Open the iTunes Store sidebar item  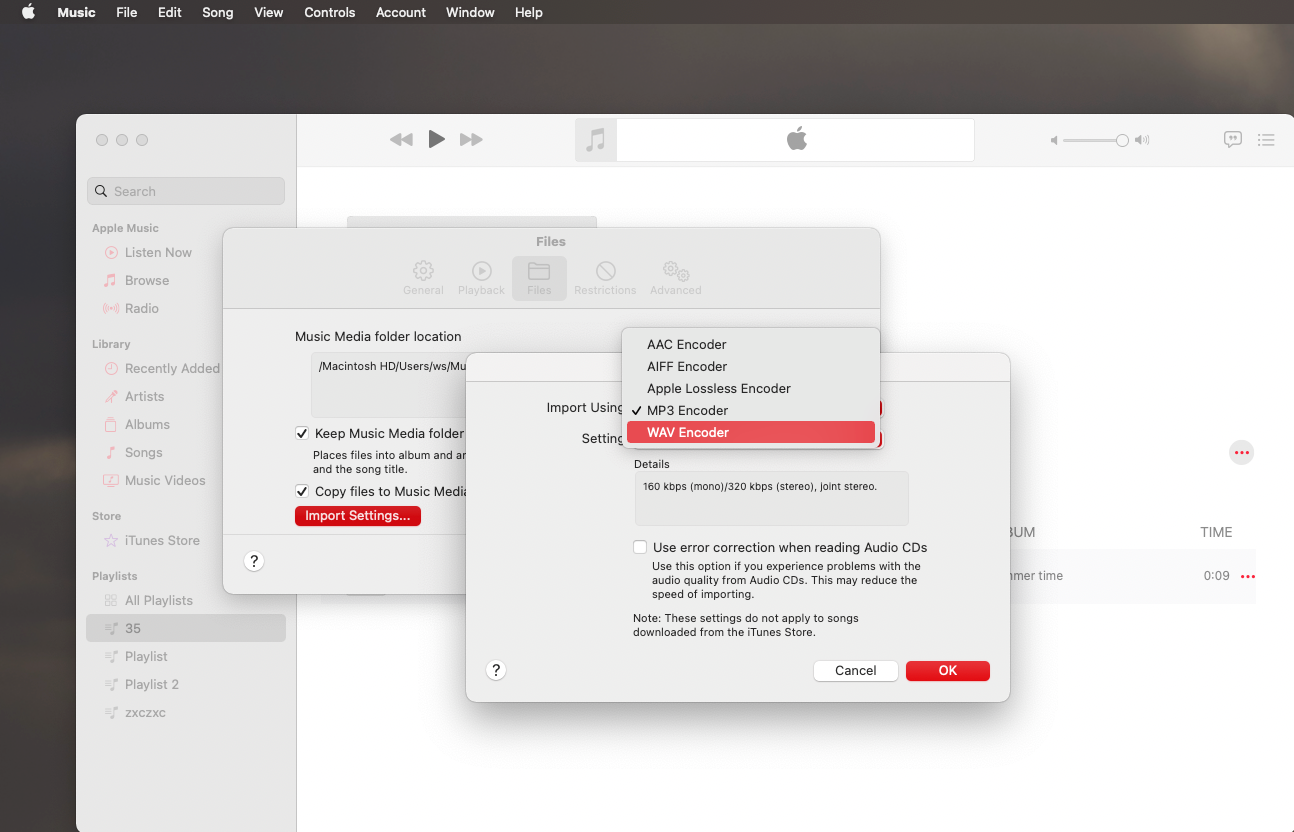[x=162, y=540]
